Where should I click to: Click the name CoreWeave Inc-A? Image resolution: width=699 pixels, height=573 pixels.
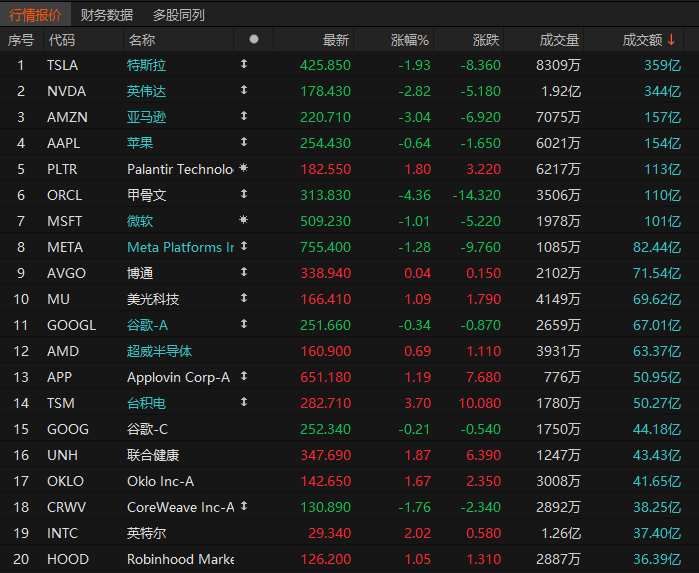pyautogui.click(x=181, y=507)
